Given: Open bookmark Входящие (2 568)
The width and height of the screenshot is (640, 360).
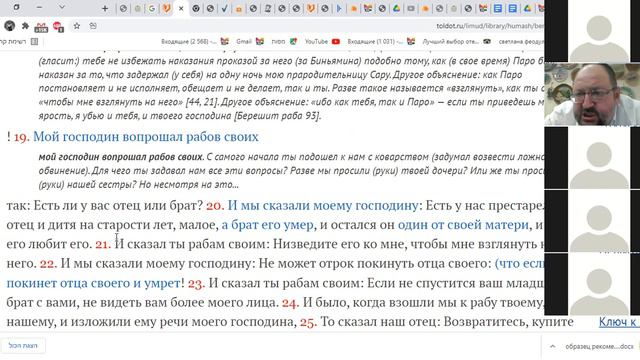Looking at the screenshot, I should tap(195, 41).
